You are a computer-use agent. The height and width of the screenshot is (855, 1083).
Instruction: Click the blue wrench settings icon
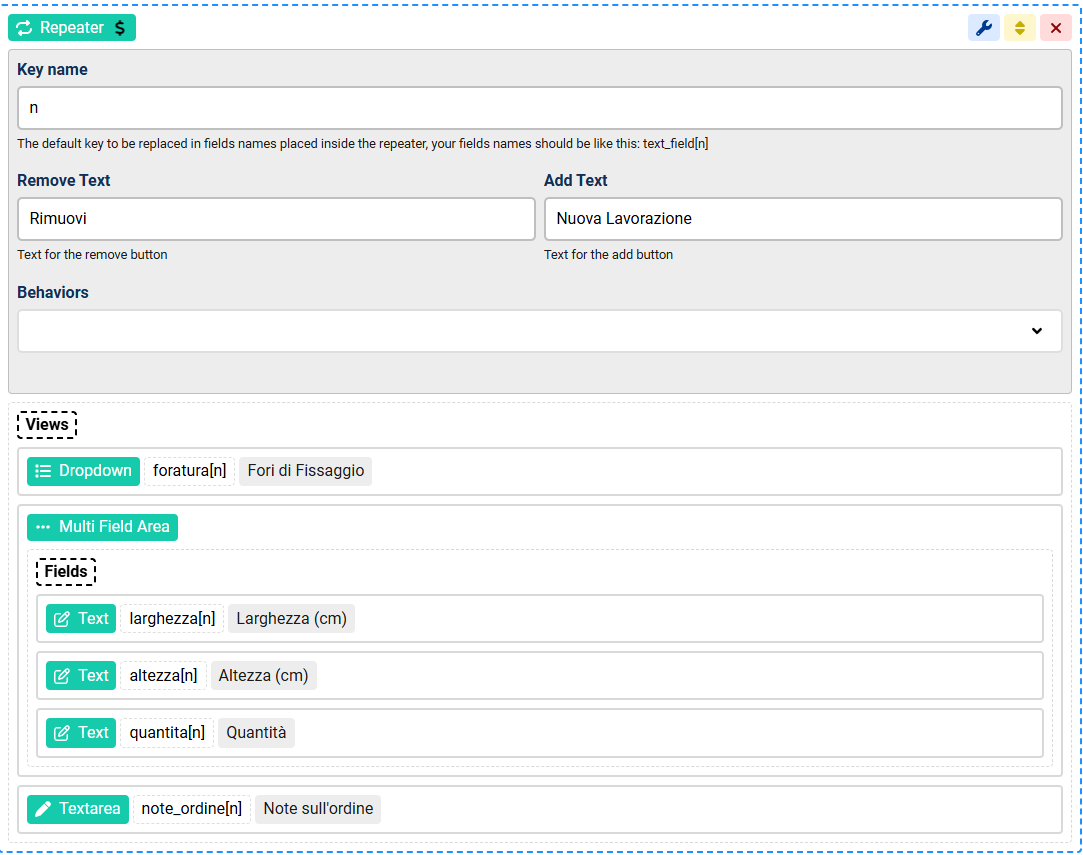[x=984, y=28]
